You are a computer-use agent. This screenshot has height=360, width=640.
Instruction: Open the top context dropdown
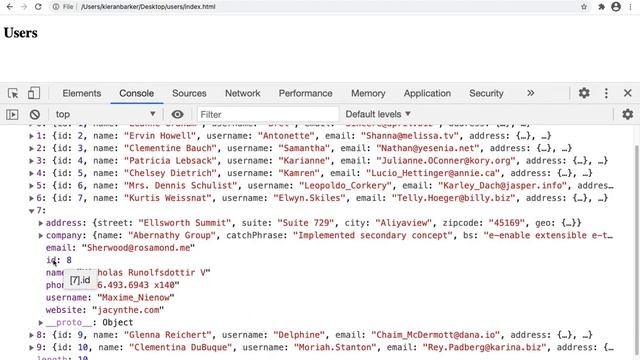click(x=105, y=114)
